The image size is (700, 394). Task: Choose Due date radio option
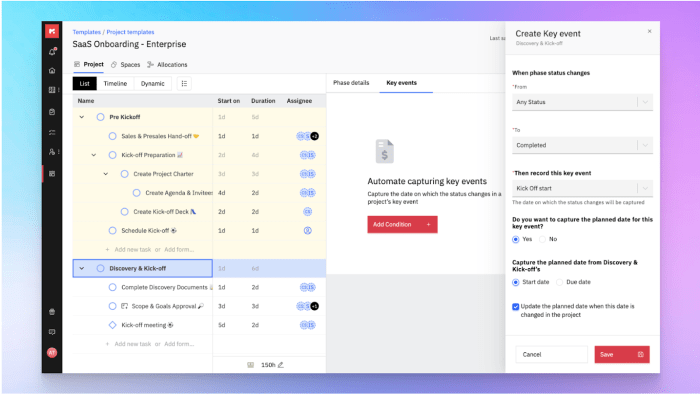pyautogui.click(x=559, y=282)
